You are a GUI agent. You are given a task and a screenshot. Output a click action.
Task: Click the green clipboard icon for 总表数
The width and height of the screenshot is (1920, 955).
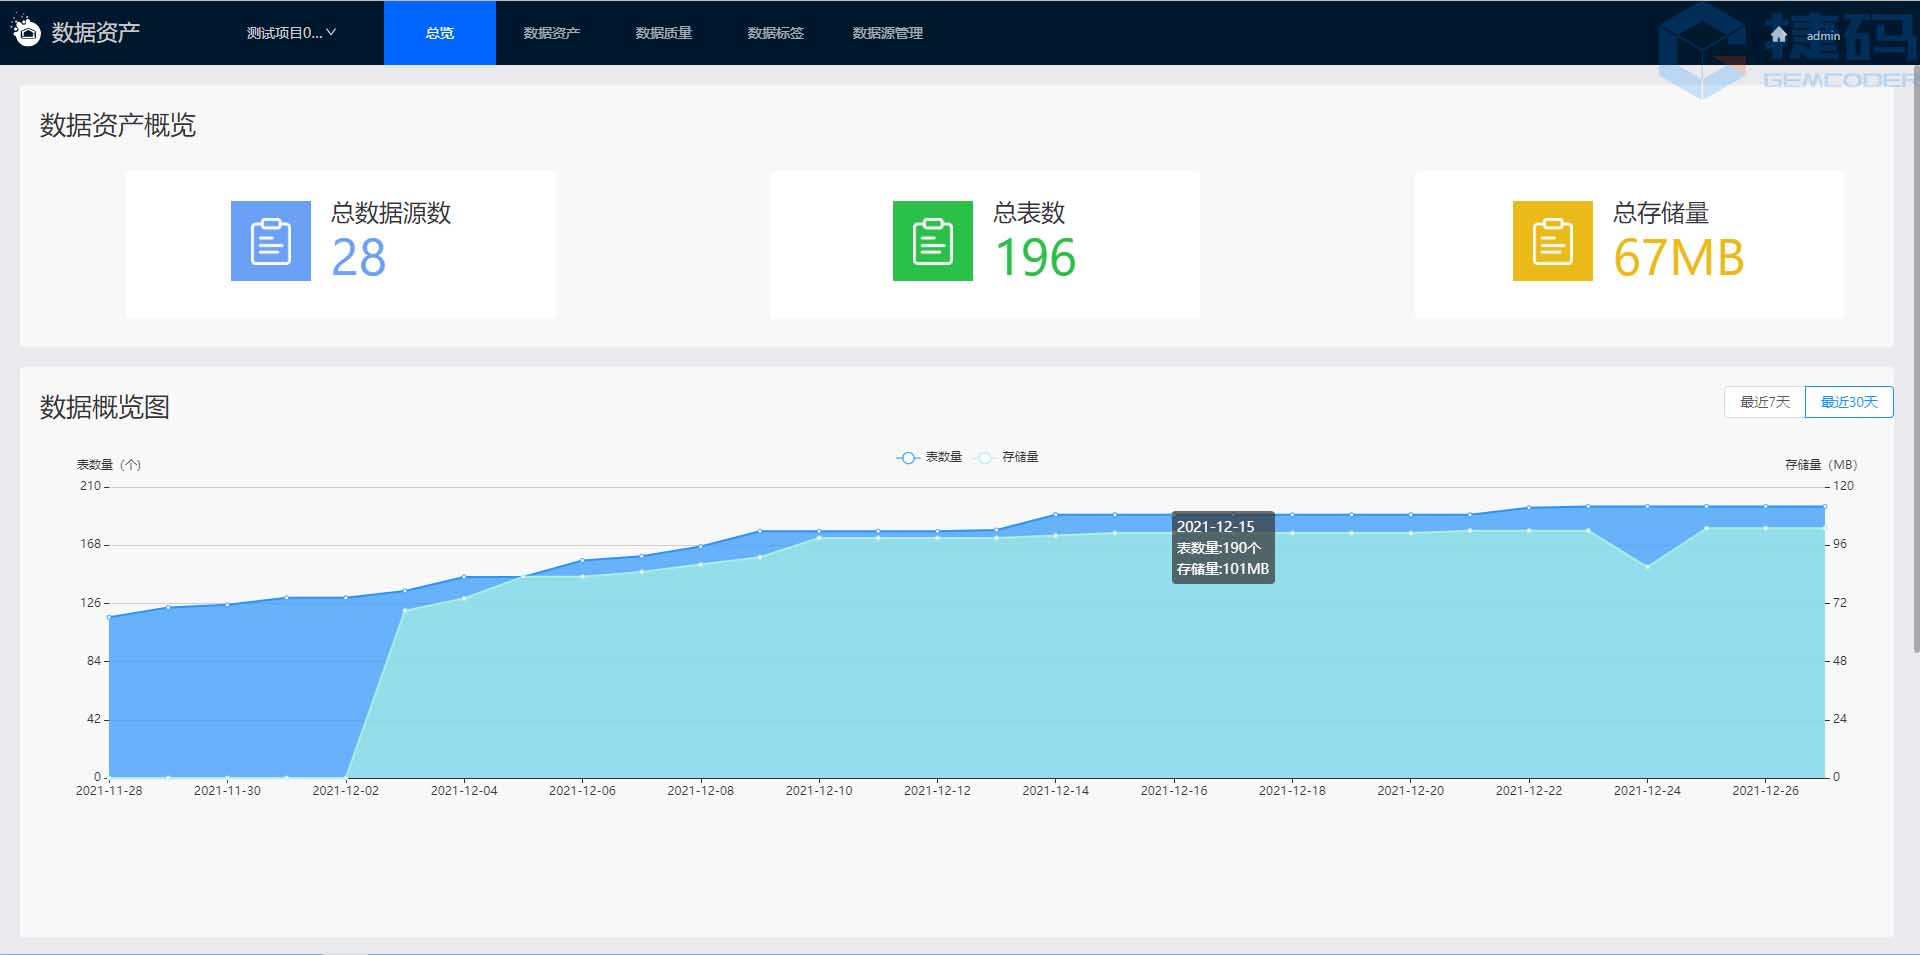point(933,241)
